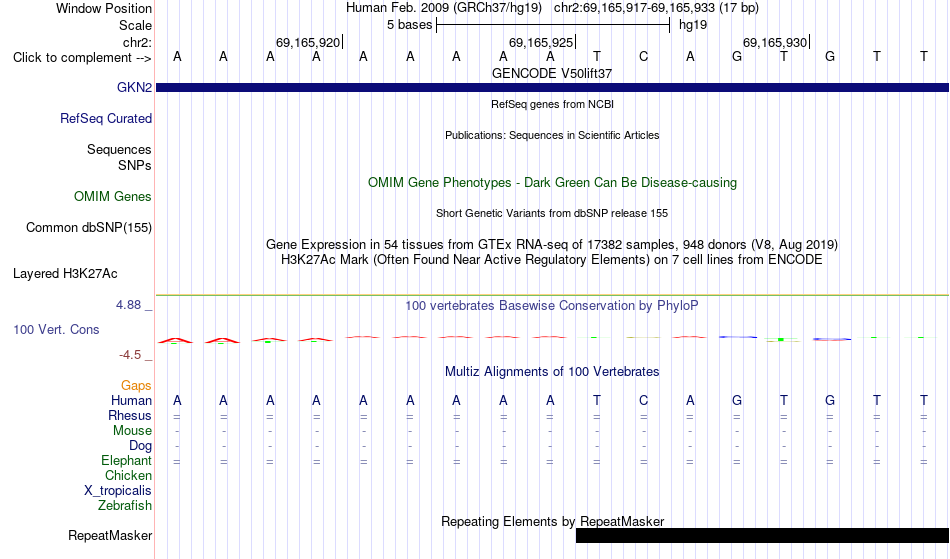Select the Human species row label
Viewport: 950px width, 559px height.
(131, 400)
